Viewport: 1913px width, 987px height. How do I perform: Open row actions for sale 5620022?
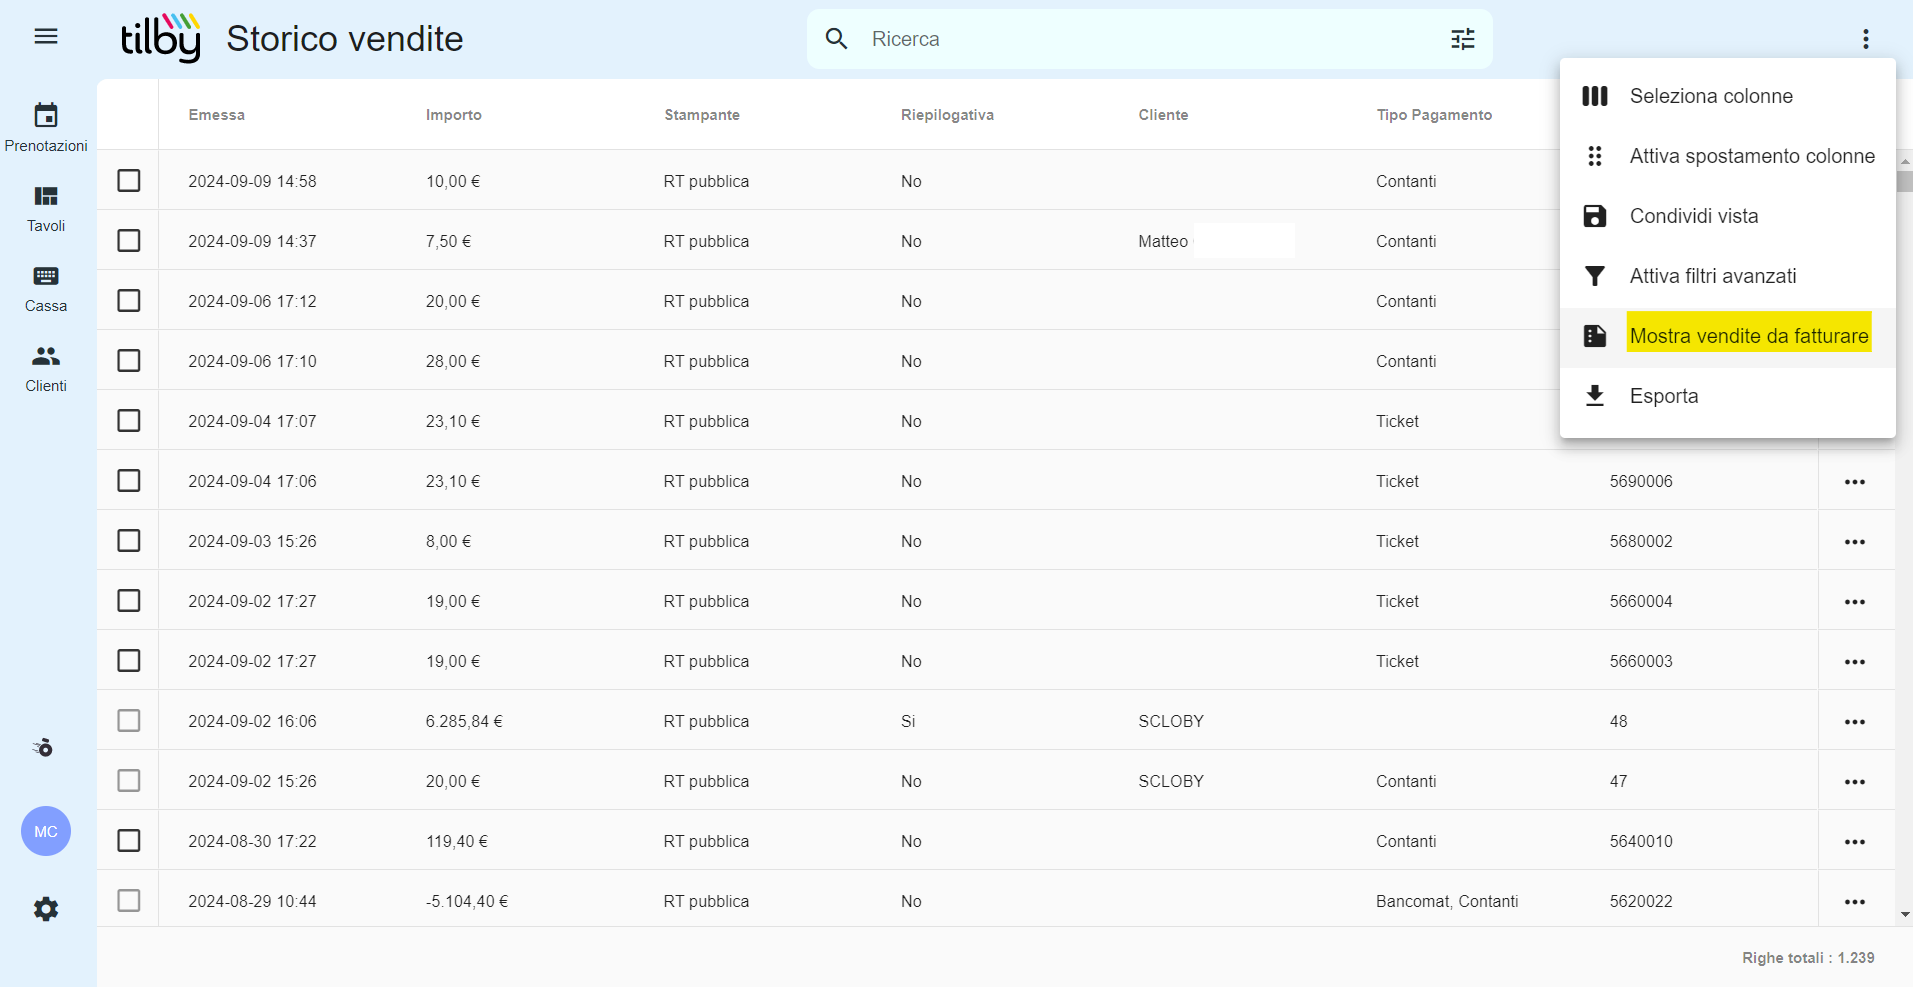1855,902
